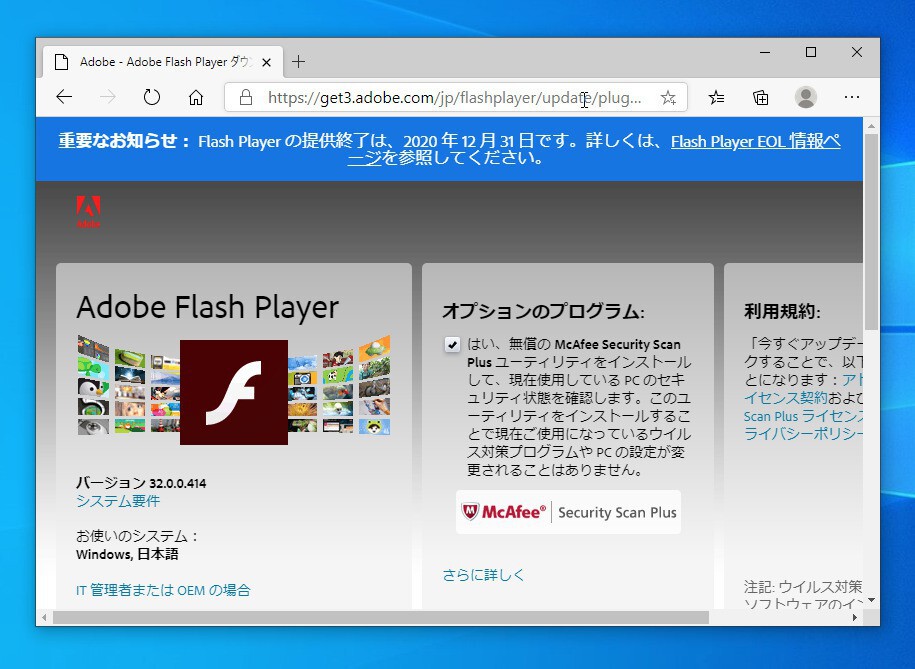Open a new tab with plus button

point(298,62)
